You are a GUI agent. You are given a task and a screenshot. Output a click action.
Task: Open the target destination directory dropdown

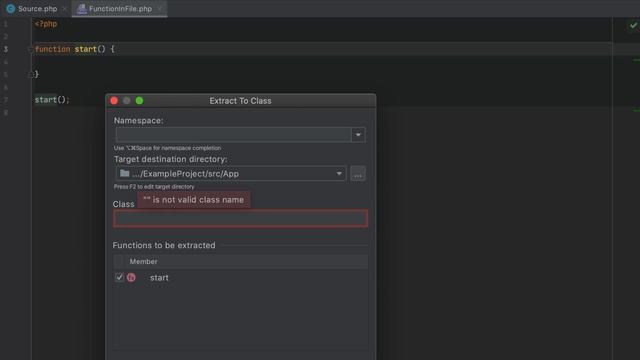click(x=339, y=173)
